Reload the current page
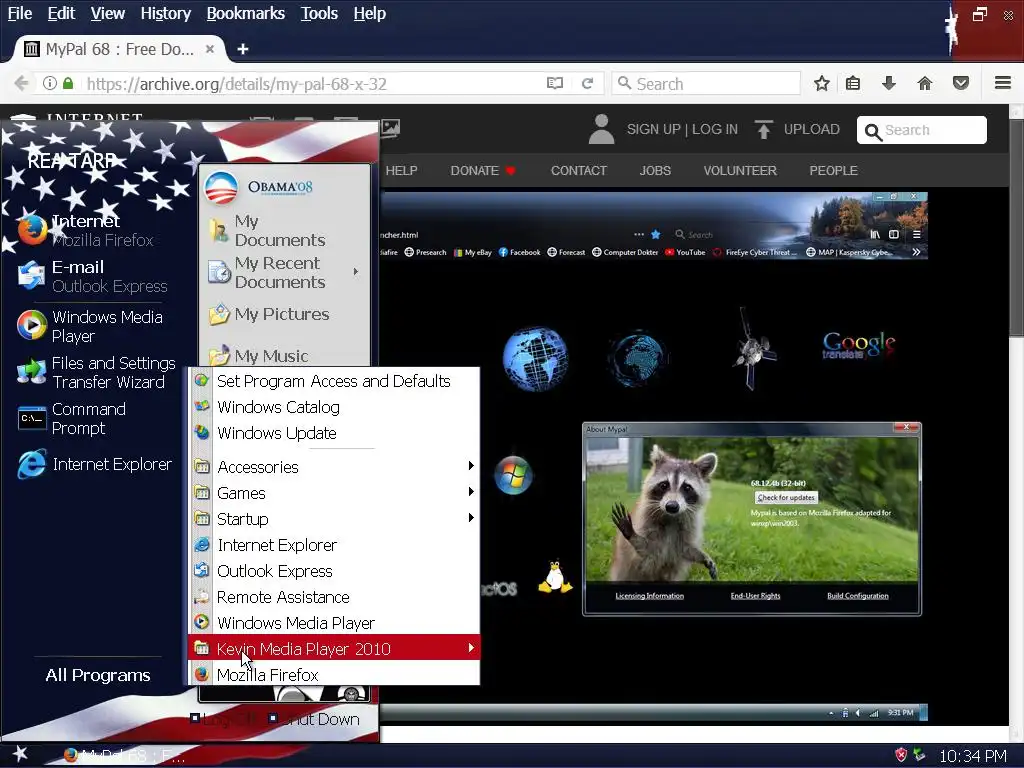The height and width of the screenshot is (768, 1024). tap(587, 84)
